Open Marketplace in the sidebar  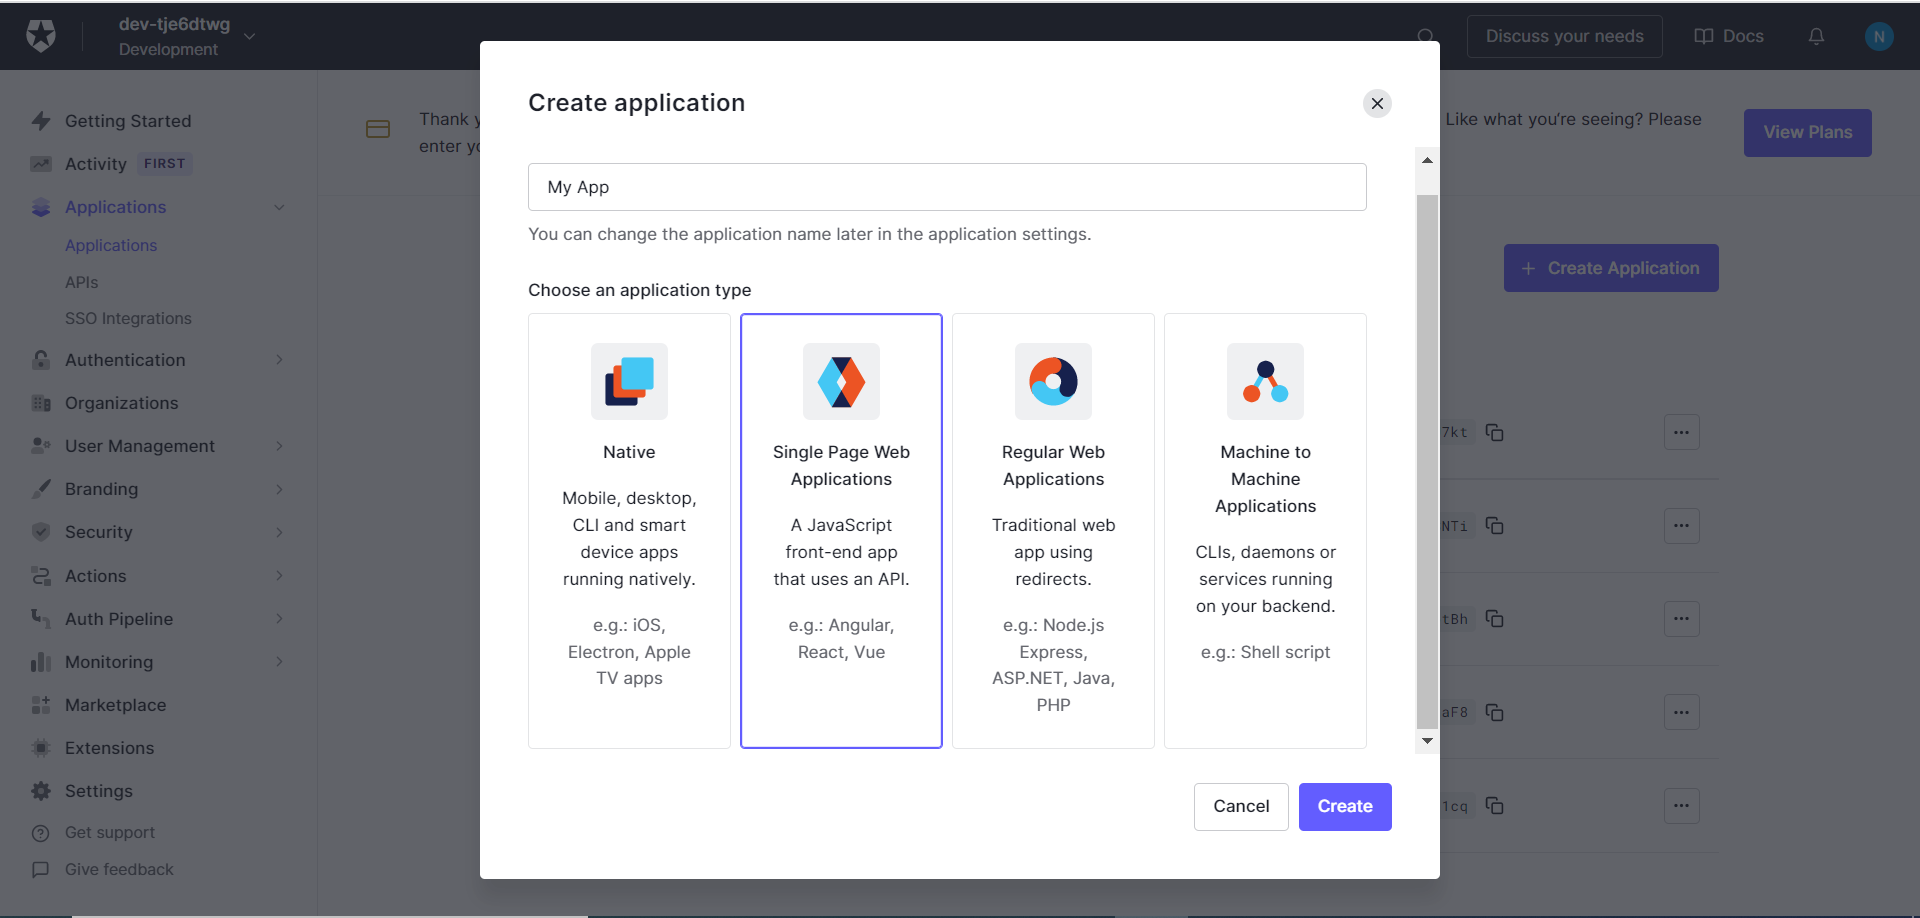point(115,705)
